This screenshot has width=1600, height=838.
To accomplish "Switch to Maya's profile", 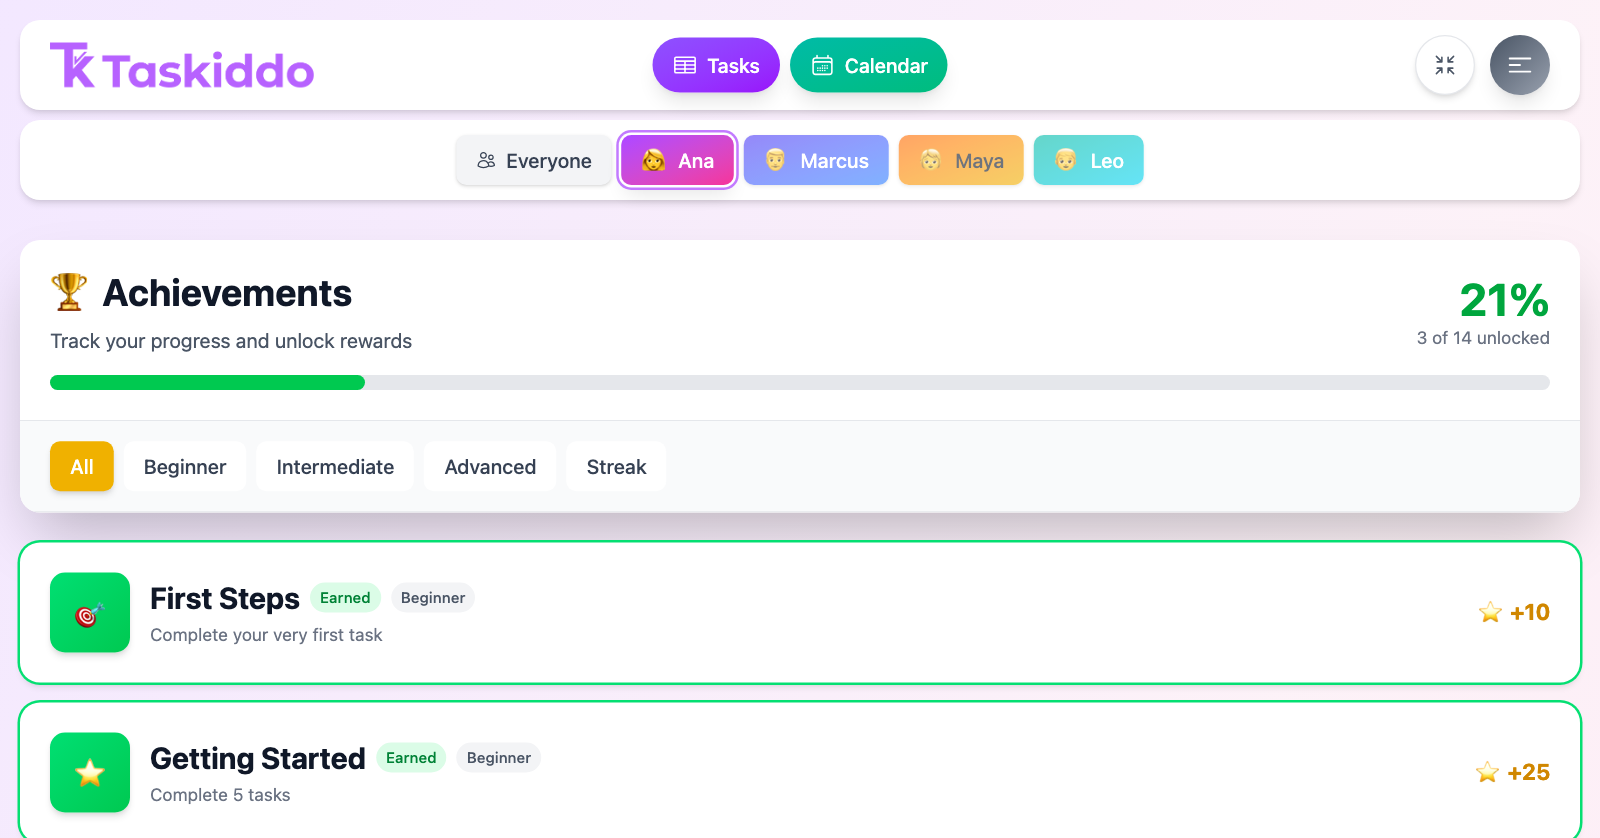I will click(x=961, y=160).
